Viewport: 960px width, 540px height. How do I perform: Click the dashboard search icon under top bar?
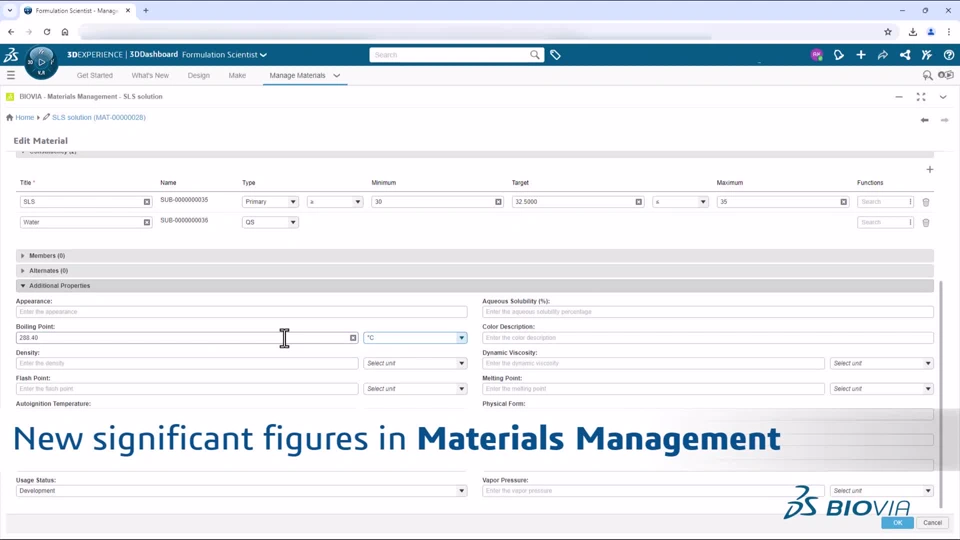(928, 75)
